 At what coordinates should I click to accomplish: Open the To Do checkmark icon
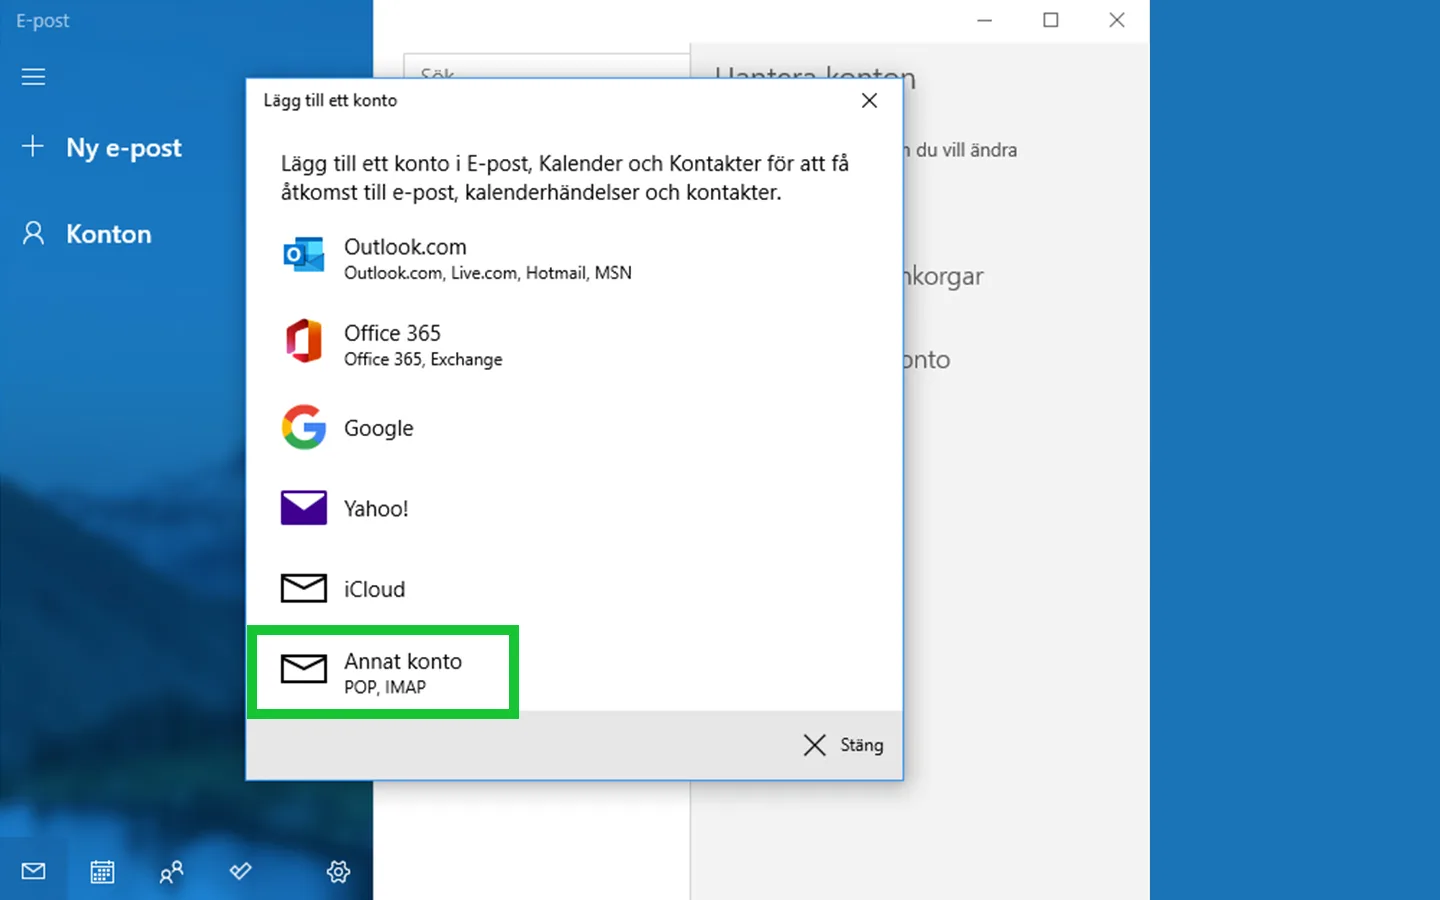(x=240, y=871)
